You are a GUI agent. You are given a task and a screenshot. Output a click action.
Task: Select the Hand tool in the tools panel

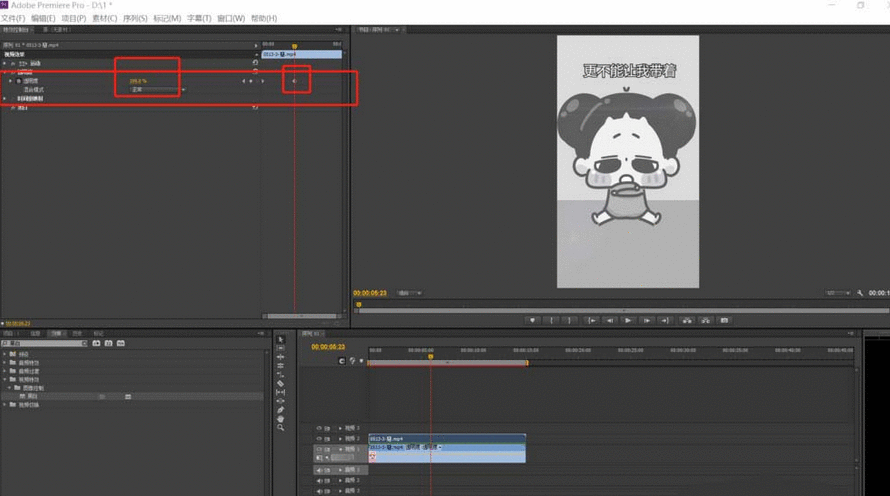(x=281, y=419)
